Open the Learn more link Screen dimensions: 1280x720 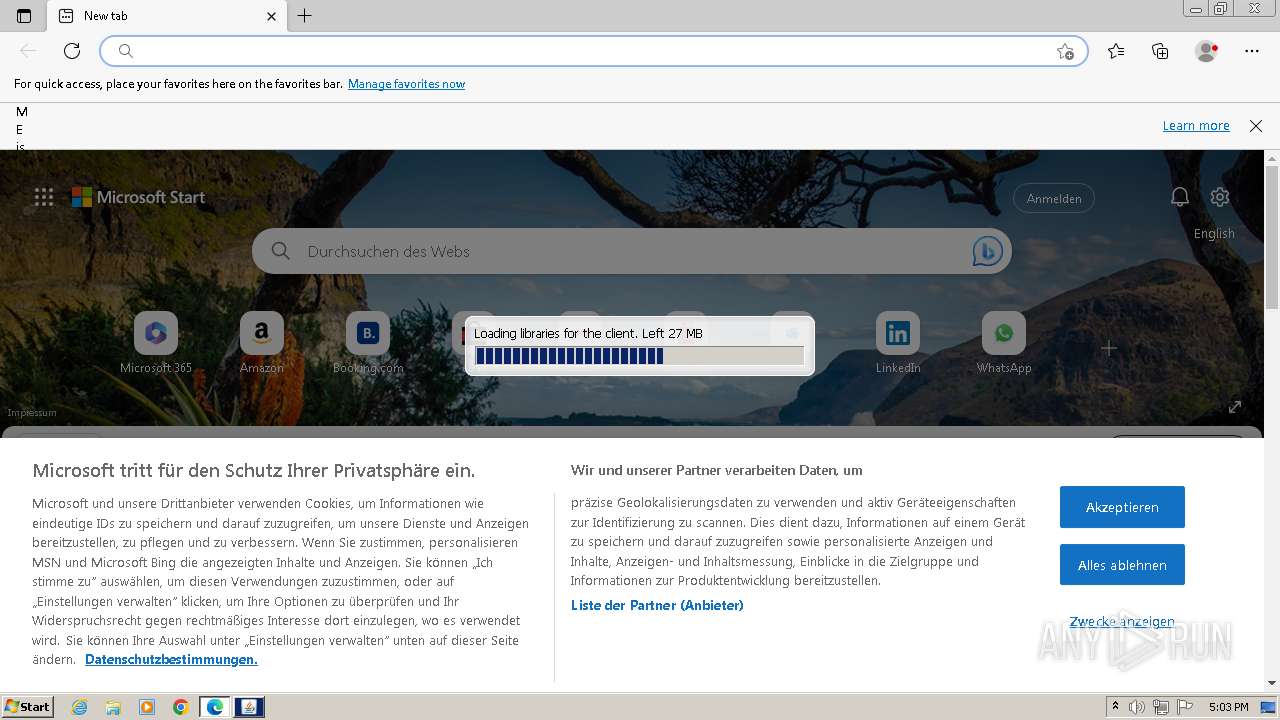click(1196, 126)
